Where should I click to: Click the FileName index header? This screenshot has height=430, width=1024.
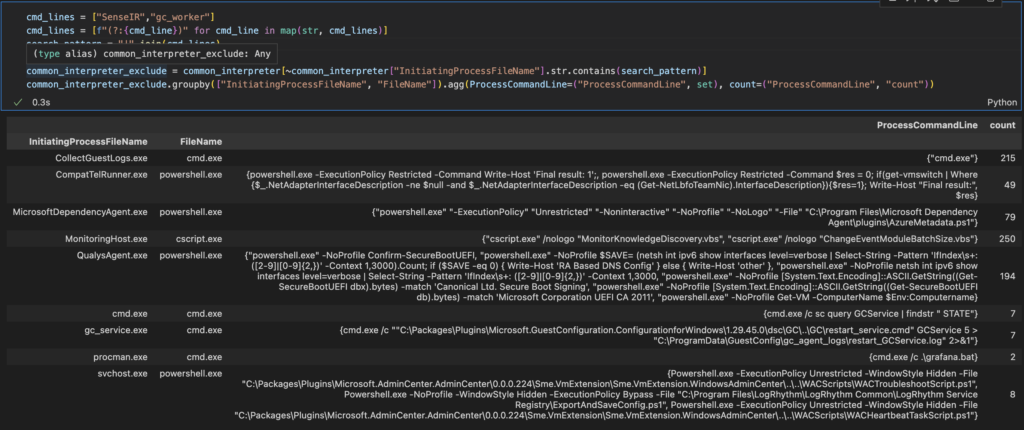[201, 141]
